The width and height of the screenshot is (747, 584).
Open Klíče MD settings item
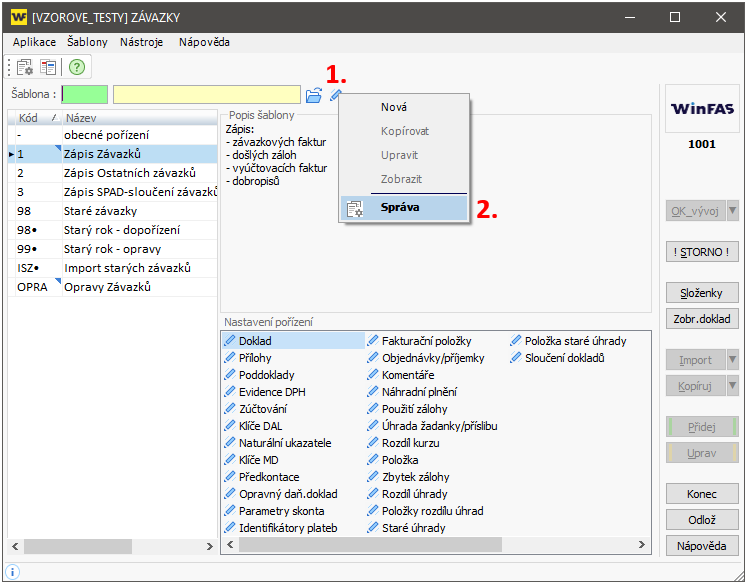[x=251, y=460]
